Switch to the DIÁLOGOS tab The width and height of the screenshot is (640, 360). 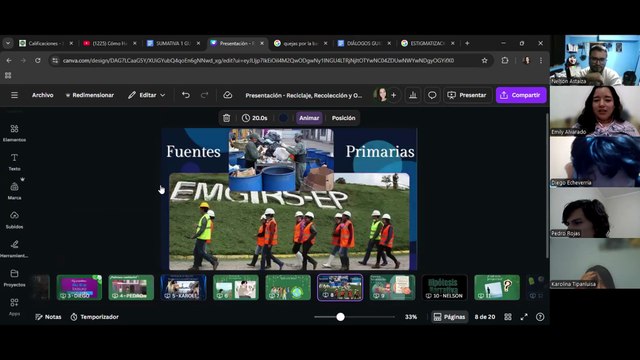[x=363, y=43]
